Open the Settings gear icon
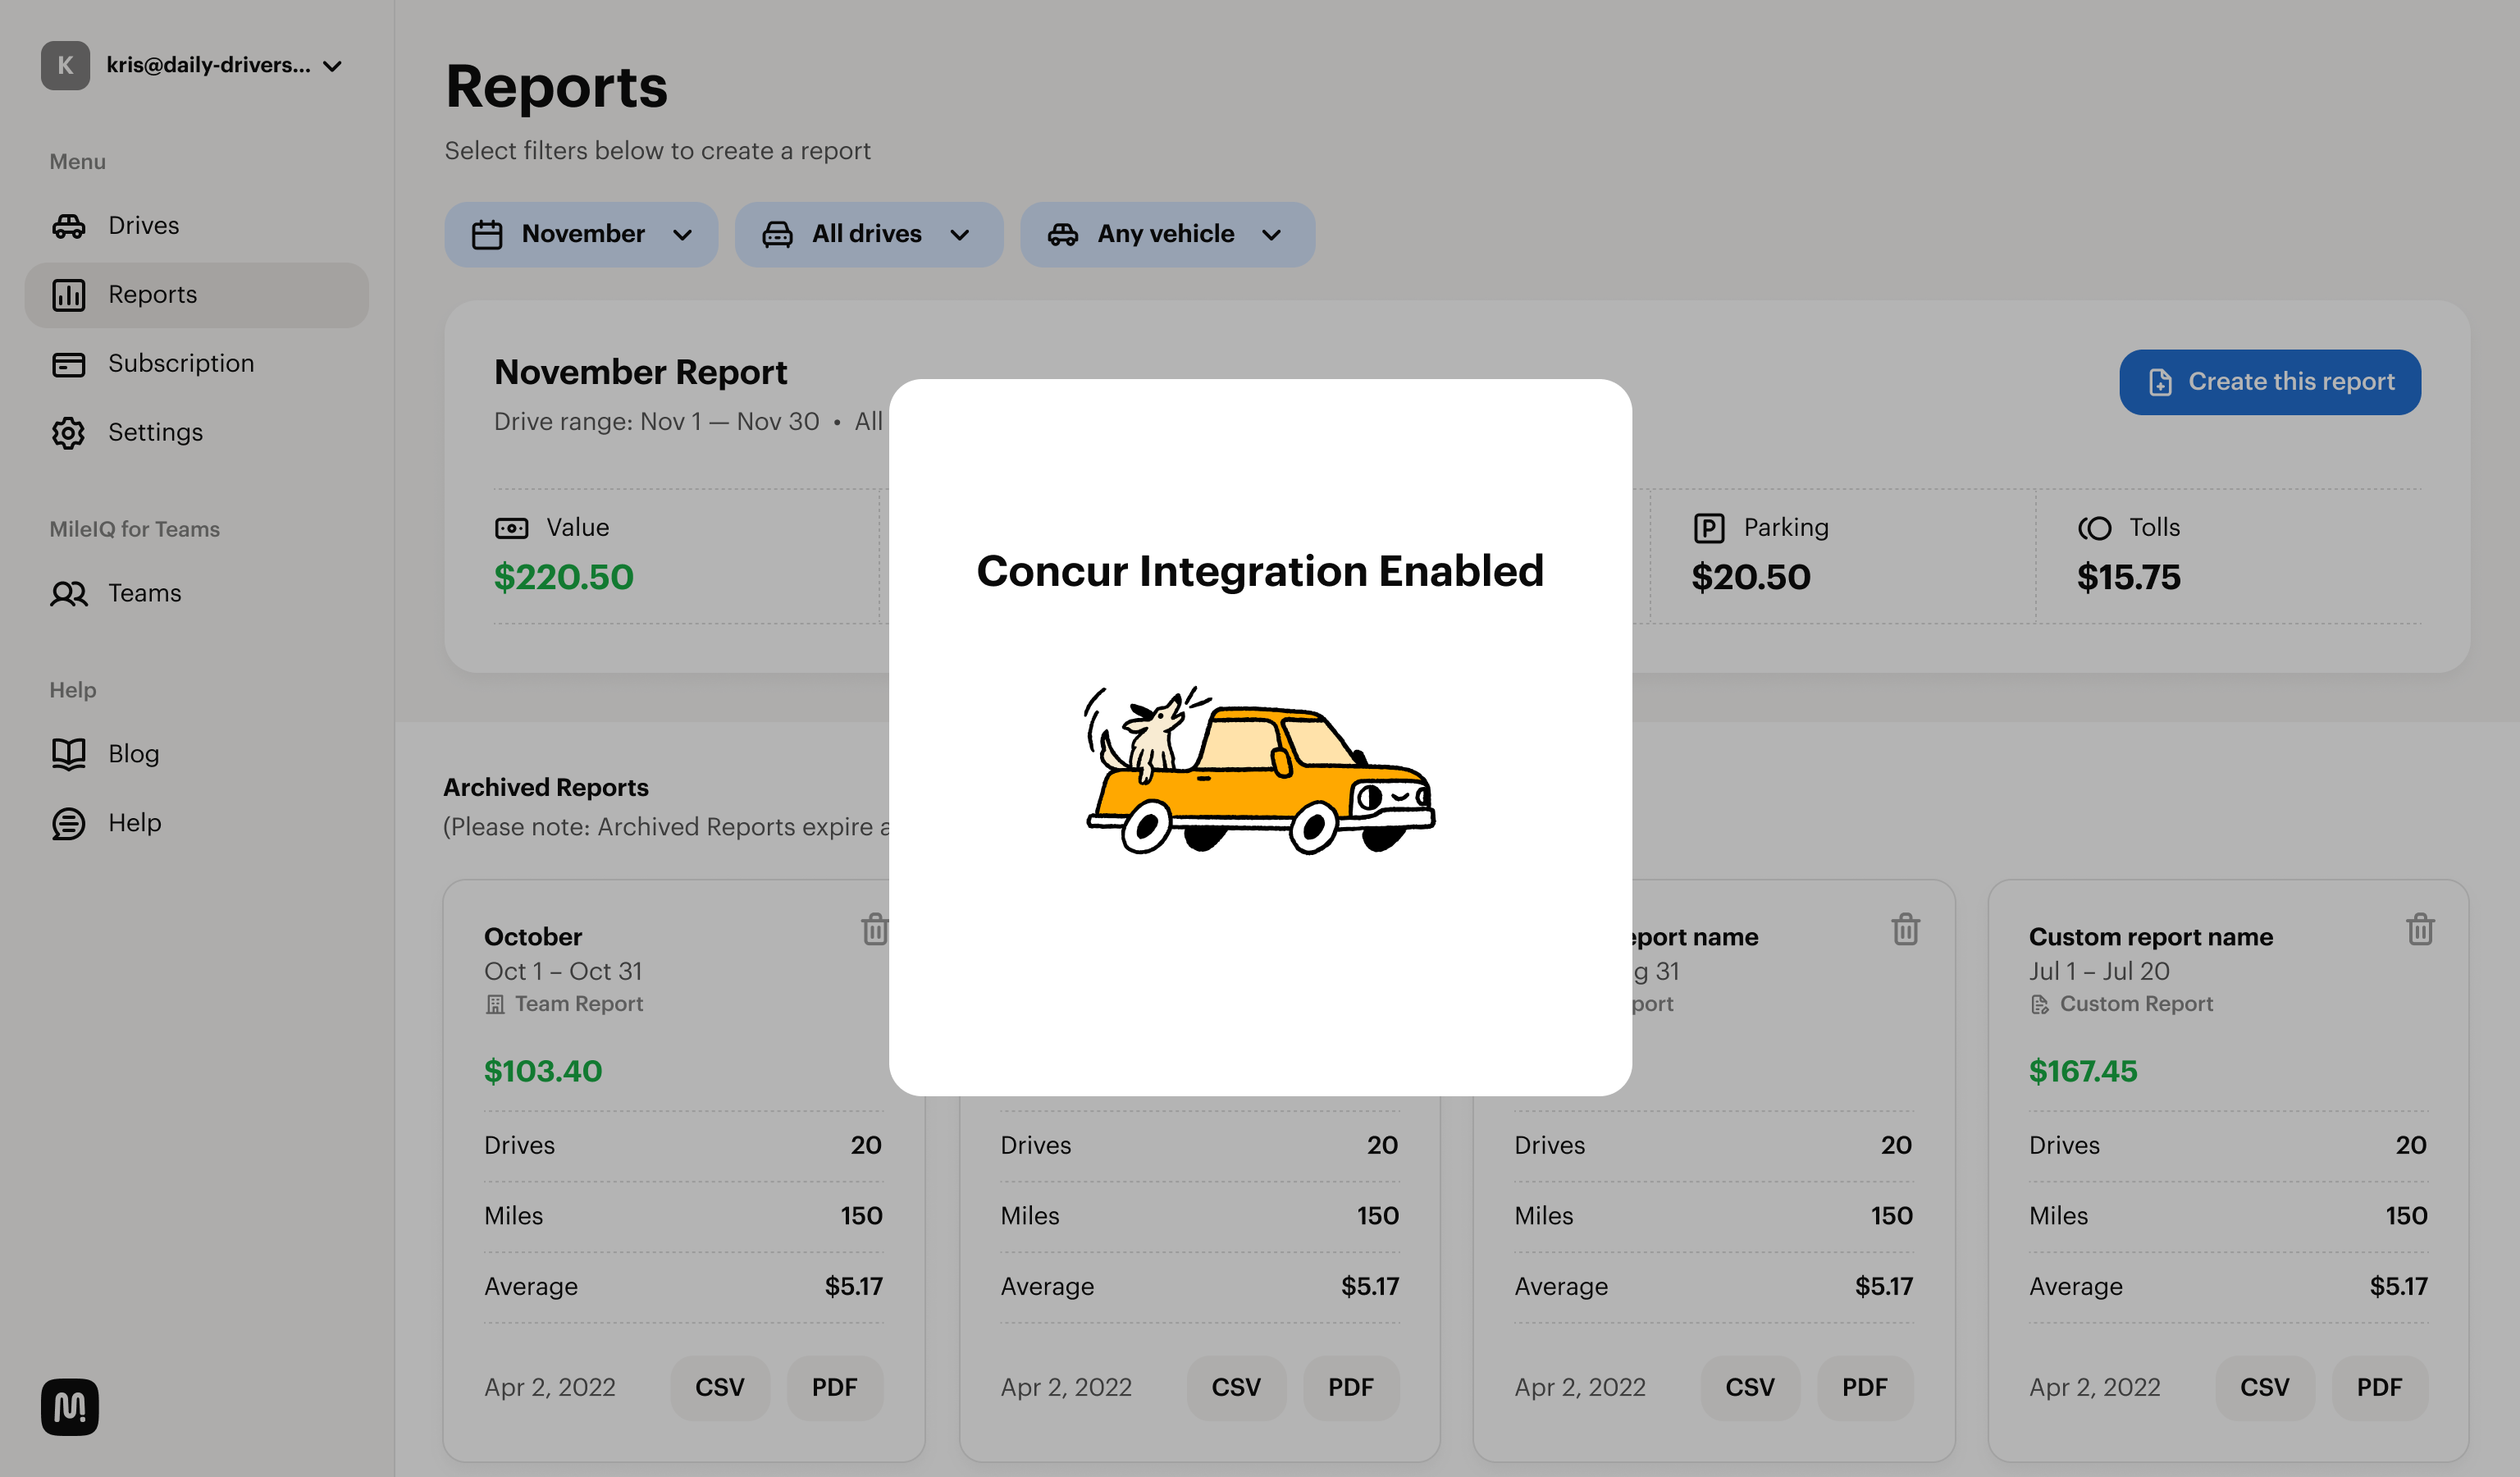The image size is (2520, 1477). [x=68, y=433]
